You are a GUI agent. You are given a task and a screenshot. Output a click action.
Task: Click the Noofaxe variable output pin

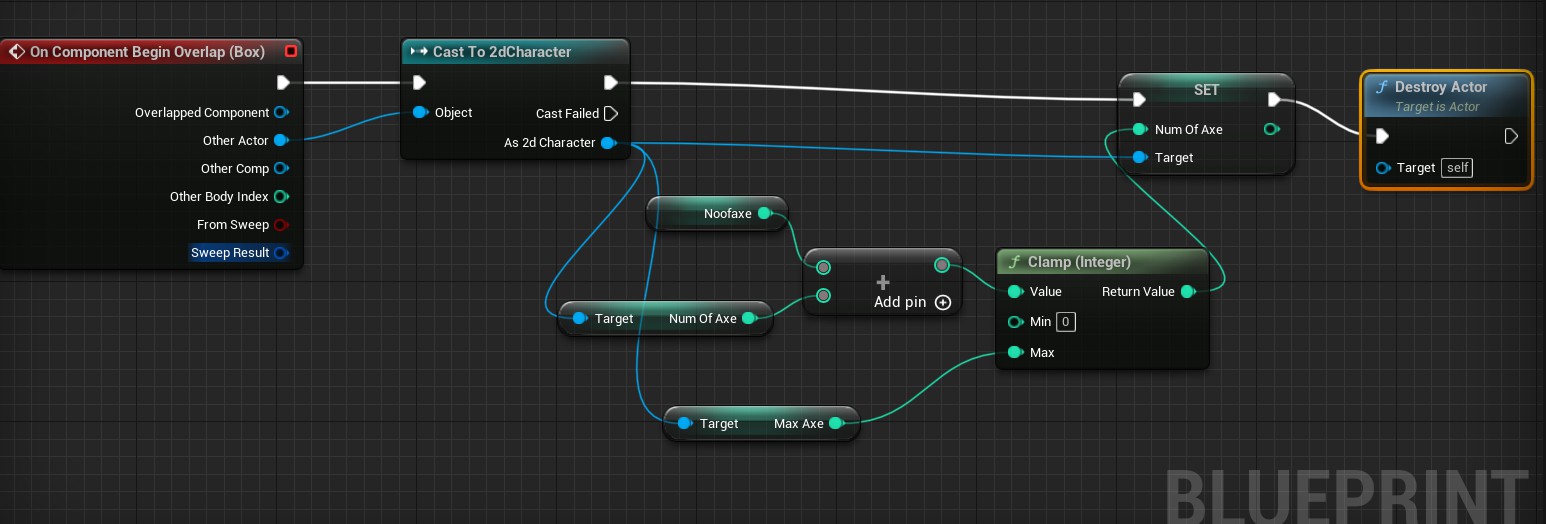tap(764, 213)
